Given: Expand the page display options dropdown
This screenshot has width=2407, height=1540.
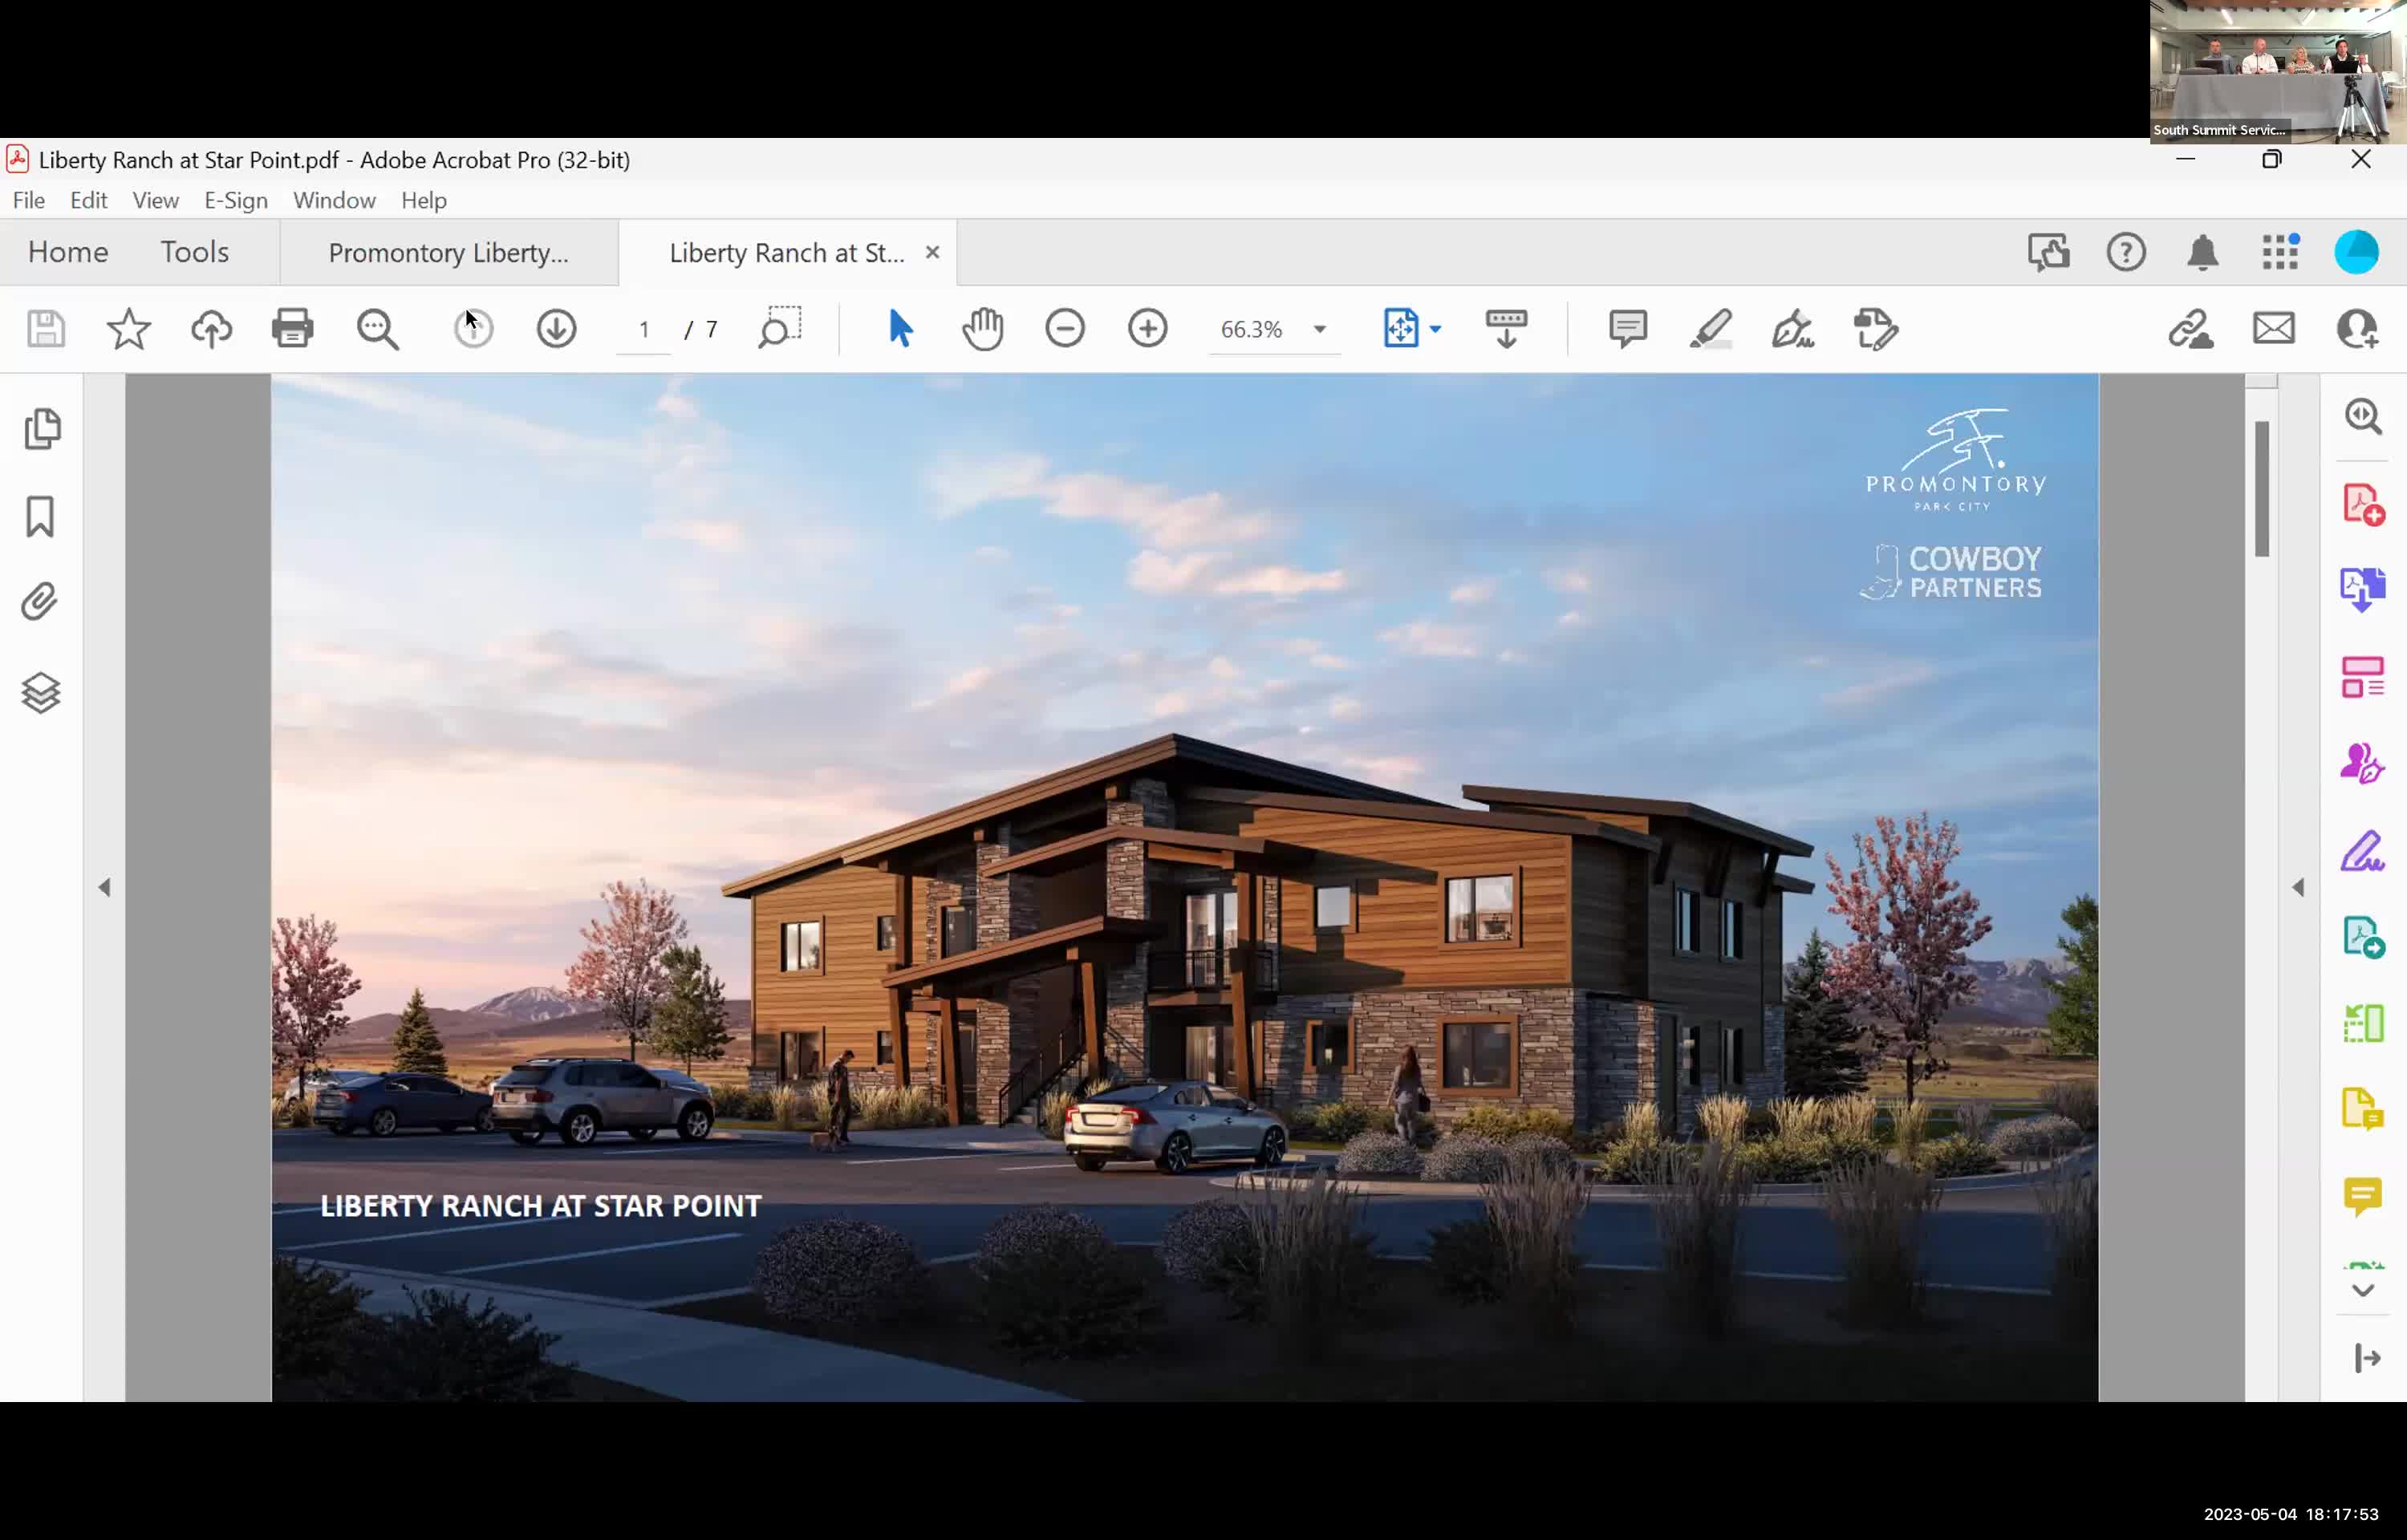Looking at the screenshot, I should [1437, 330].
